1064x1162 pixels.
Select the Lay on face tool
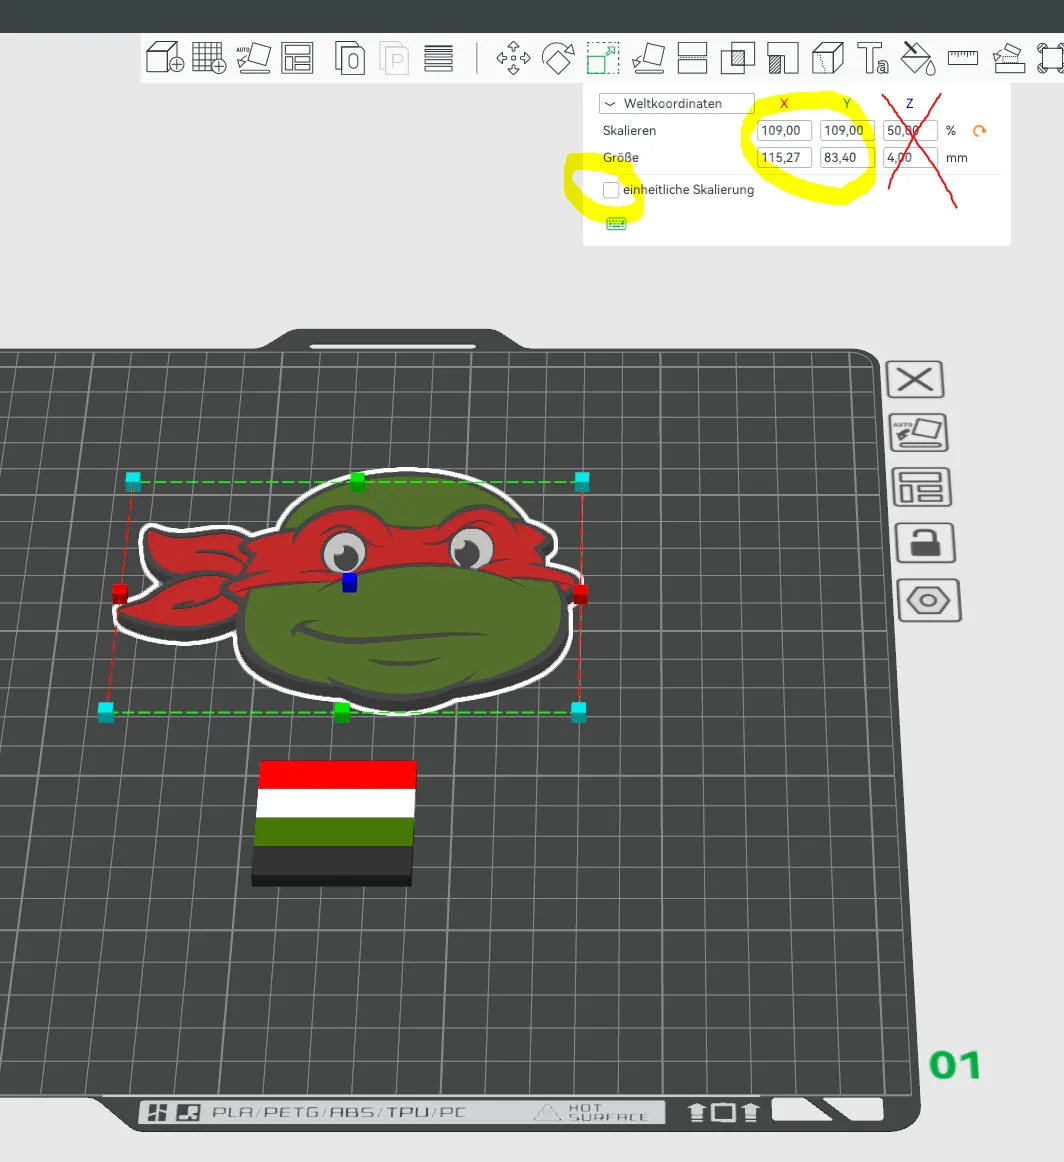pyautogui.click(x=648, y=58)
